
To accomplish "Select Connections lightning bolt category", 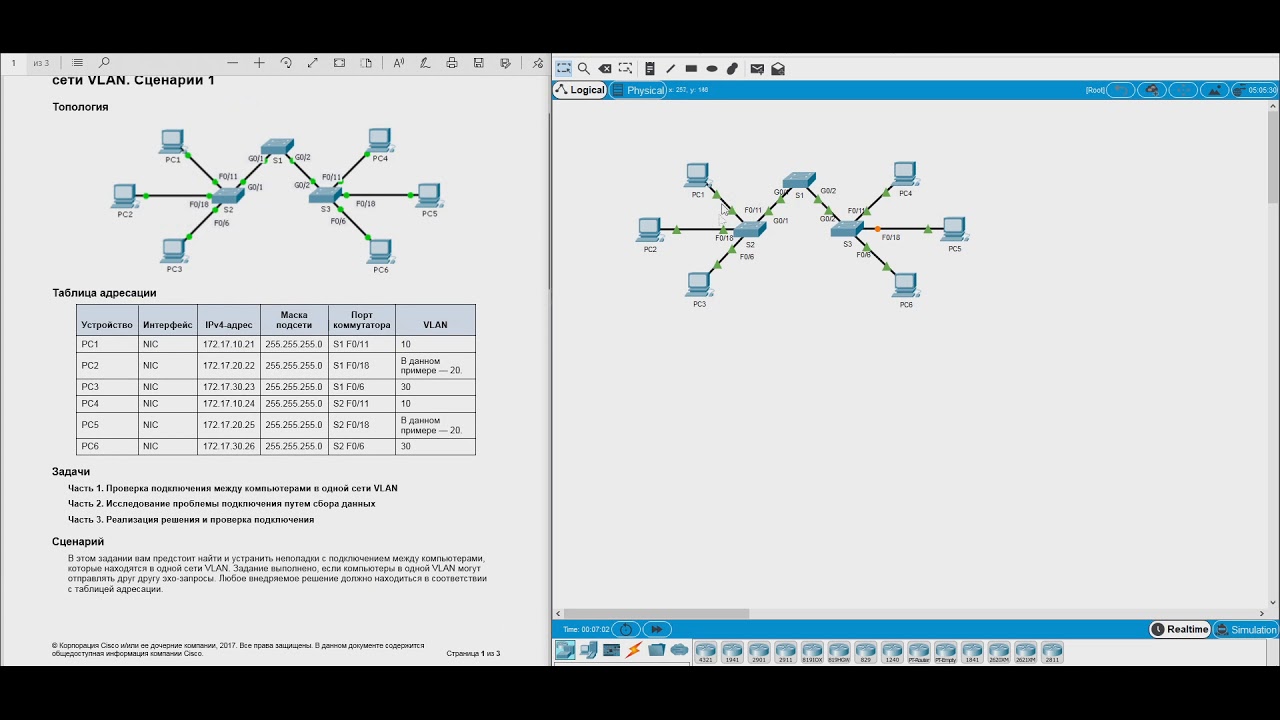I will coord(634,650).
